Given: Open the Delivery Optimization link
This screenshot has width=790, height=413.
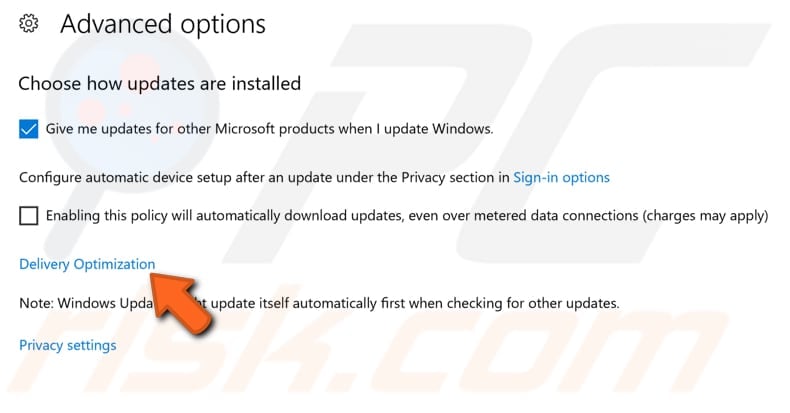Looking at the screenshot, I should click(x=87, y=264).
